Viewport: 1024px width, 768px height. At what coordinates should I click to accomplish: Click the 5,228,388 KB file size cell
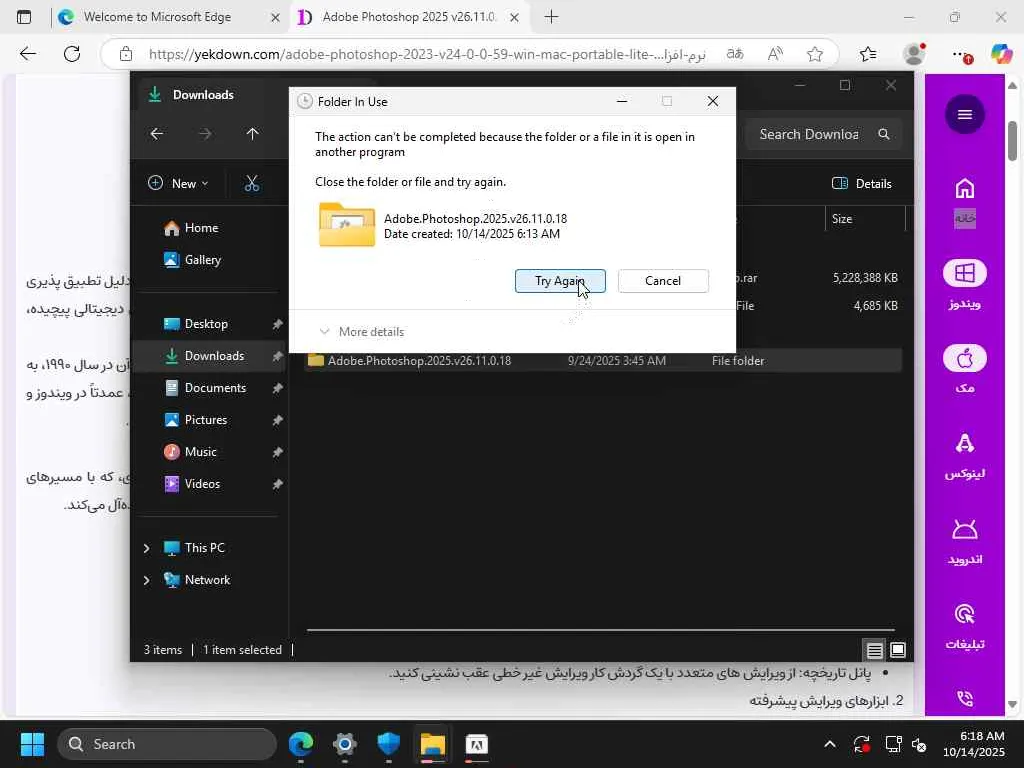point(865,278)
